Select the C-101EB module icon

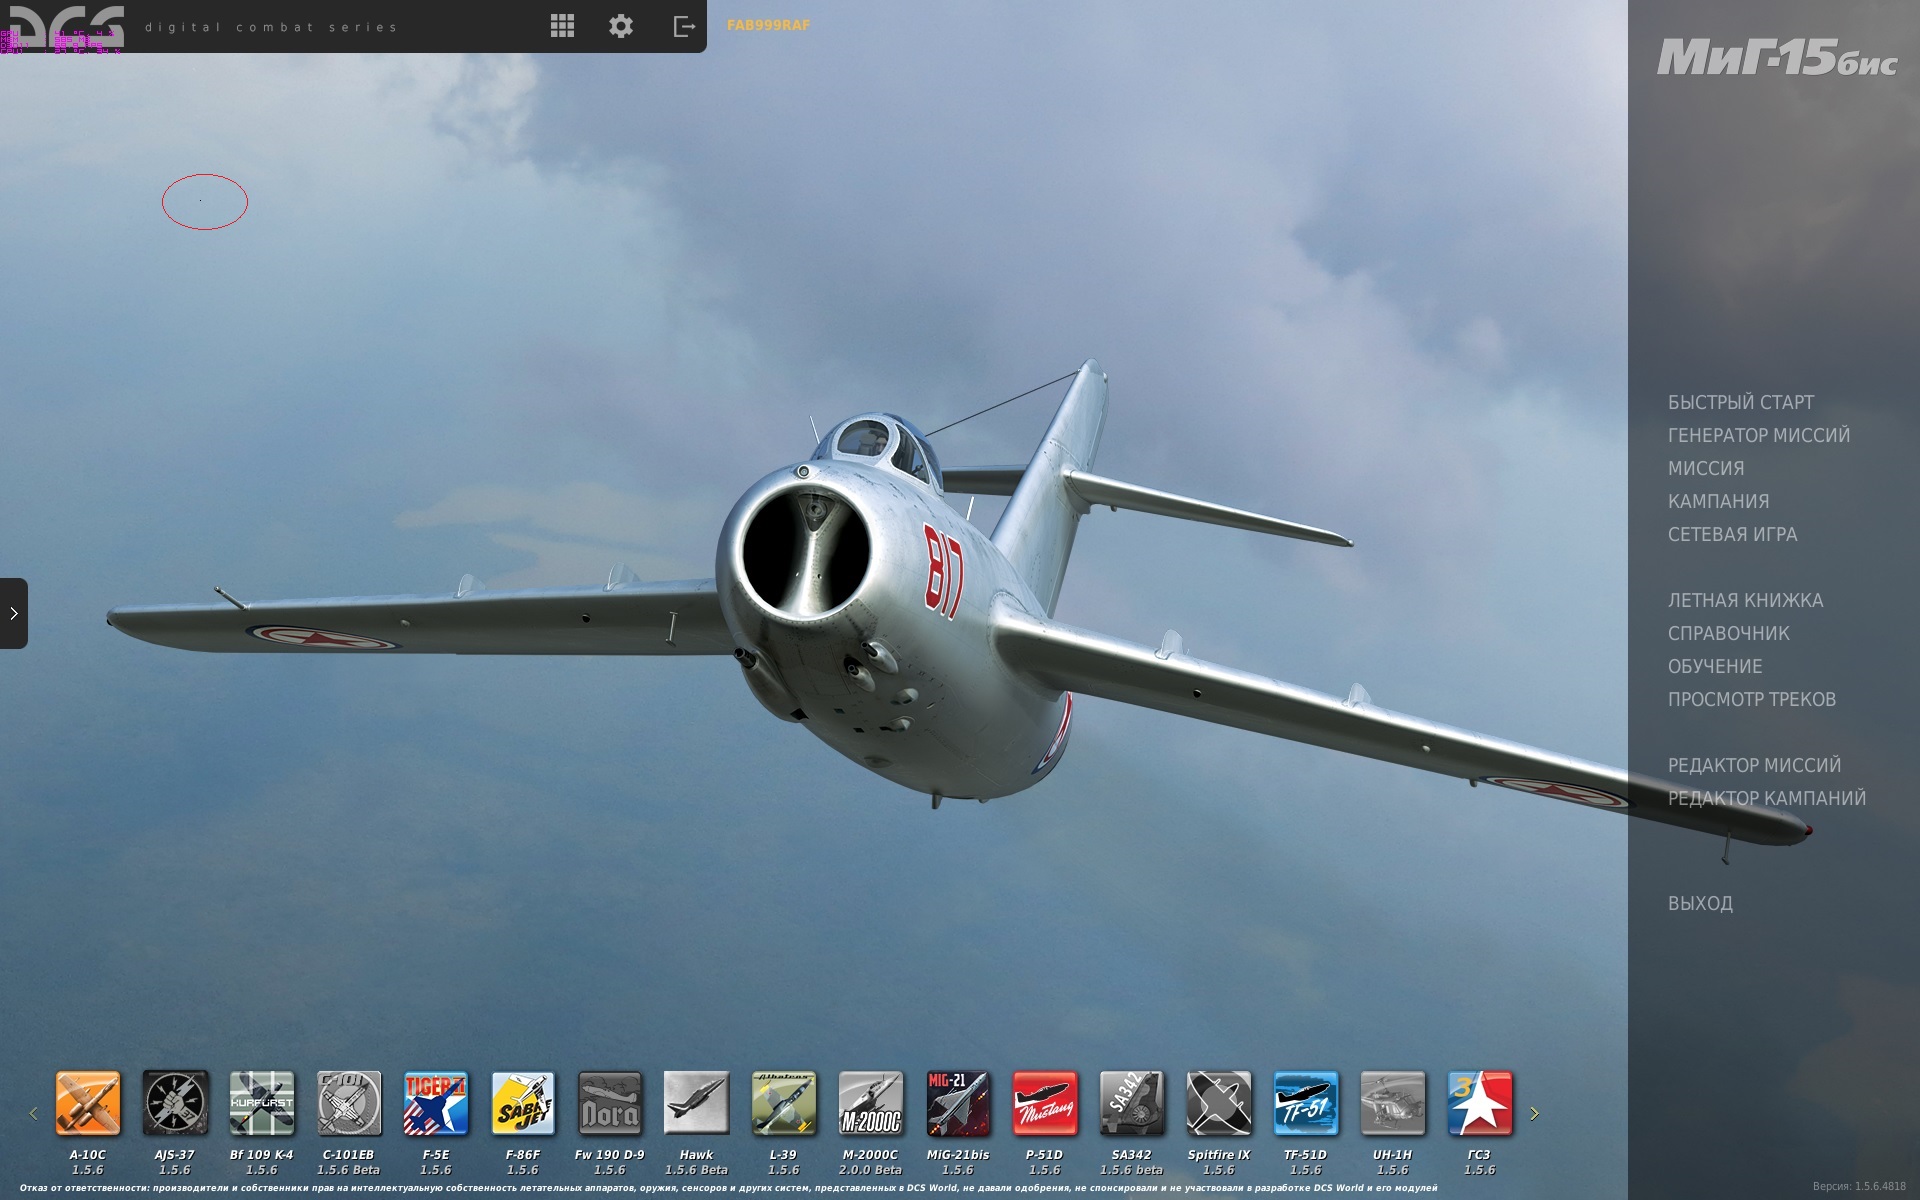[349, 1103]
